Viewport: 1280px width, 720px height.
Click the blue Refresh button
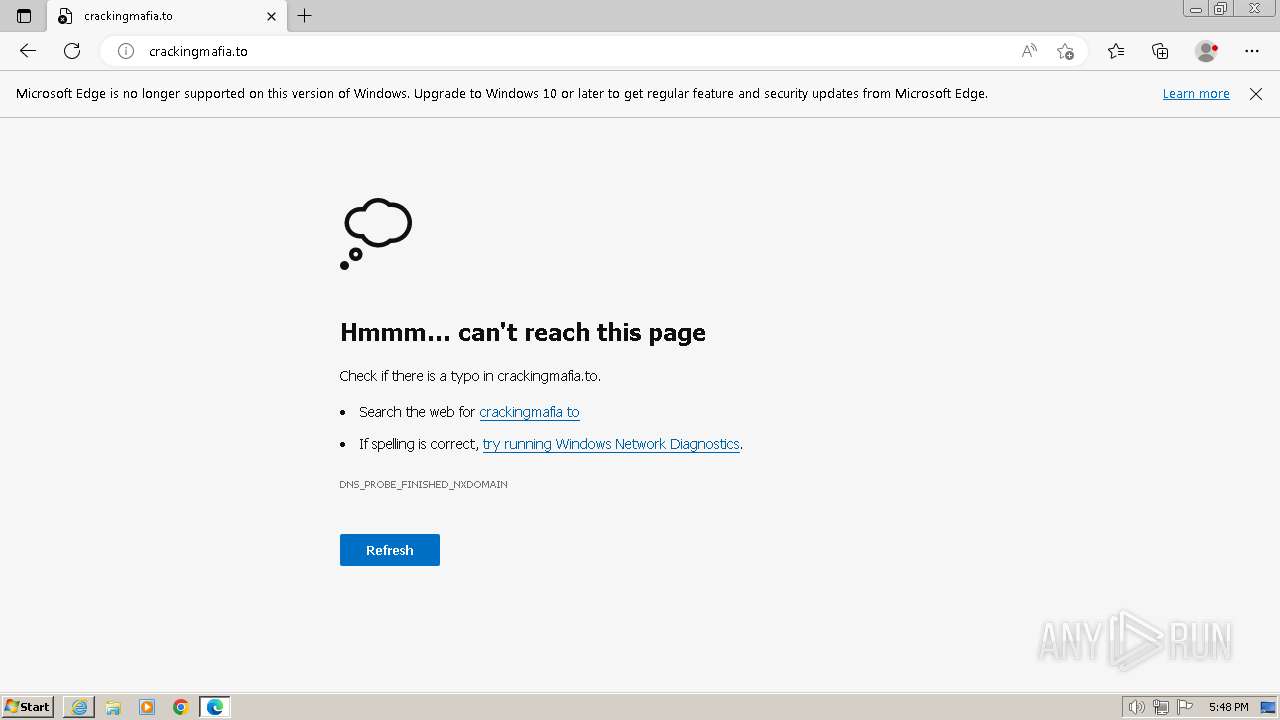pos(390,550)
